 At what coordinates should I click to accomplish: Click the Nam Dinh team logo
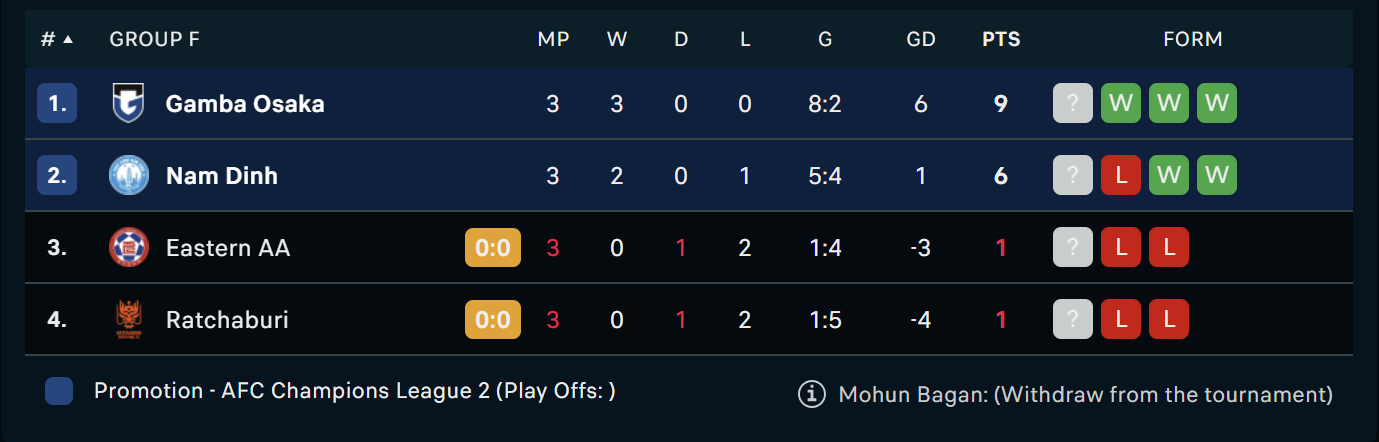[x=128, y=176]
